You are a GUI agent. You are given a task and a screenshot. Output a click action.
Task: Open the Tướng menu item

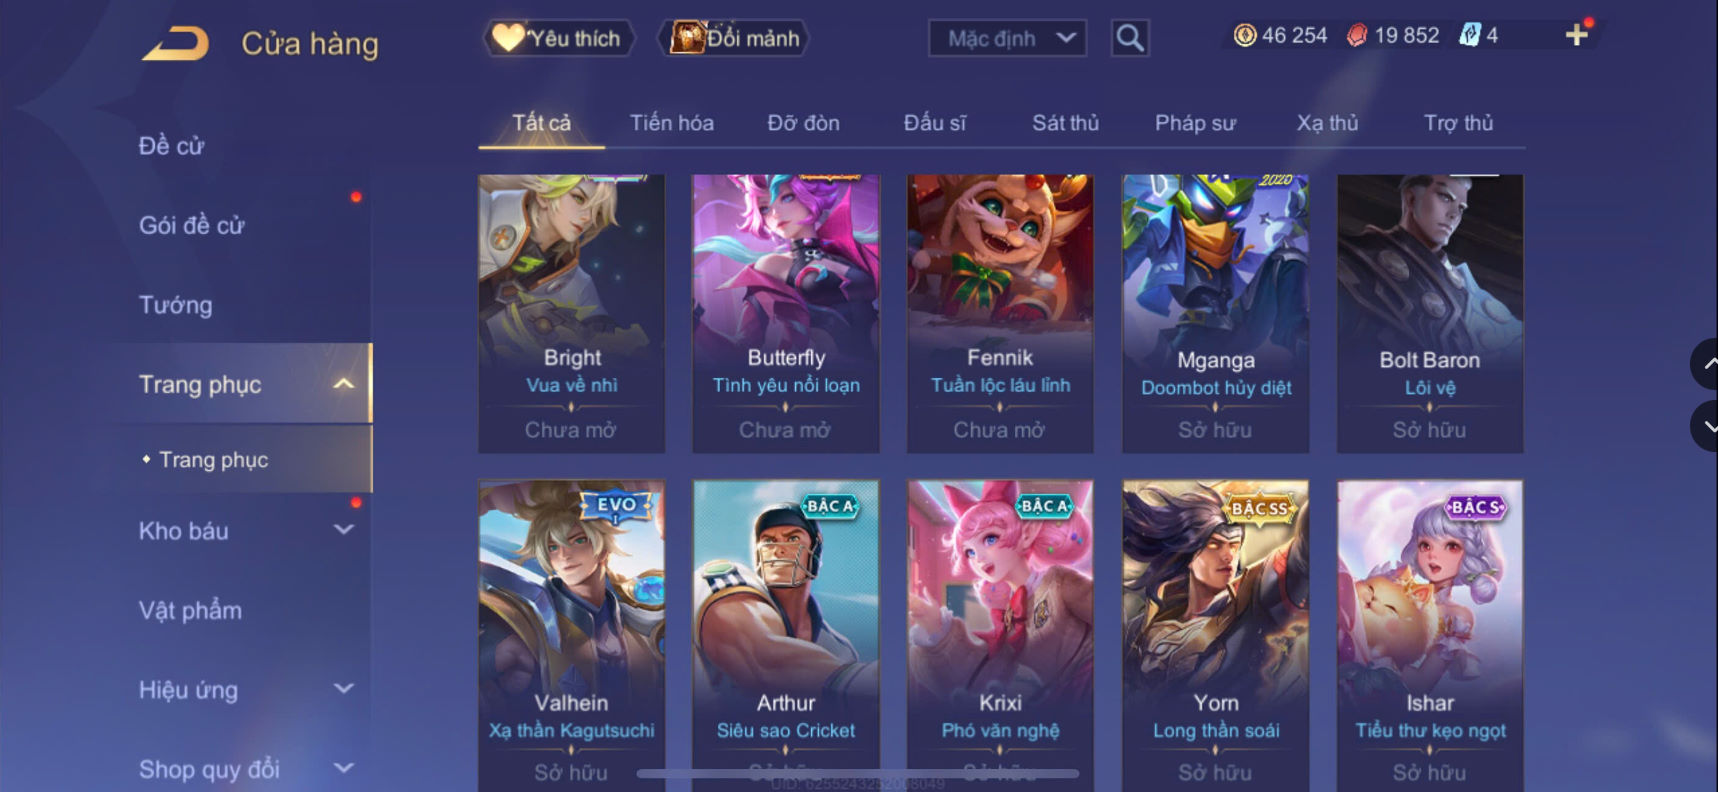click(x=175, y=305)
